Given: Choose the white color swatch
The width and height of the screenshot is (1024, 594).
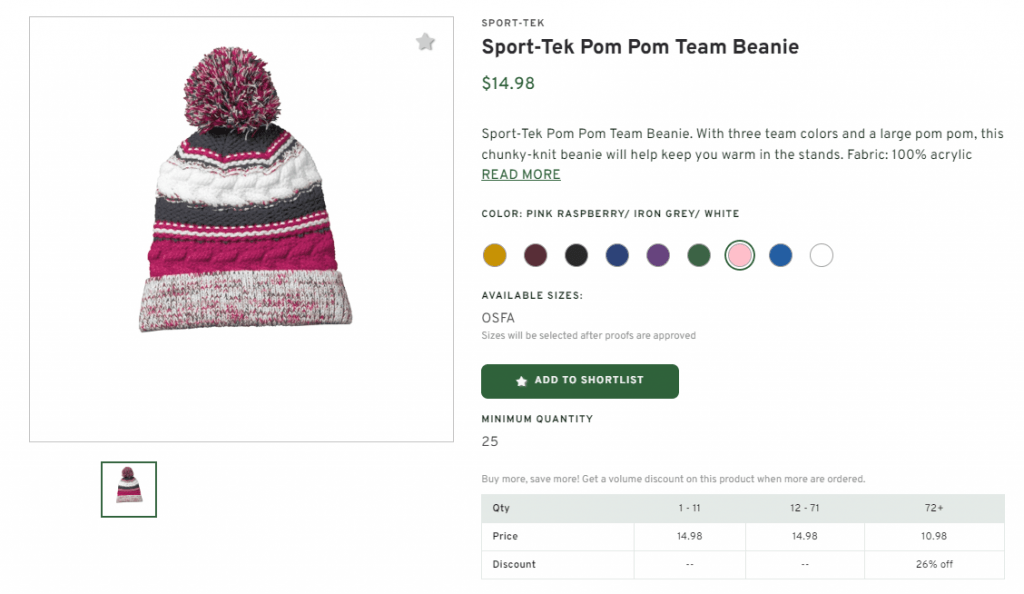Looking at the screenshot, I should (821, 255).
